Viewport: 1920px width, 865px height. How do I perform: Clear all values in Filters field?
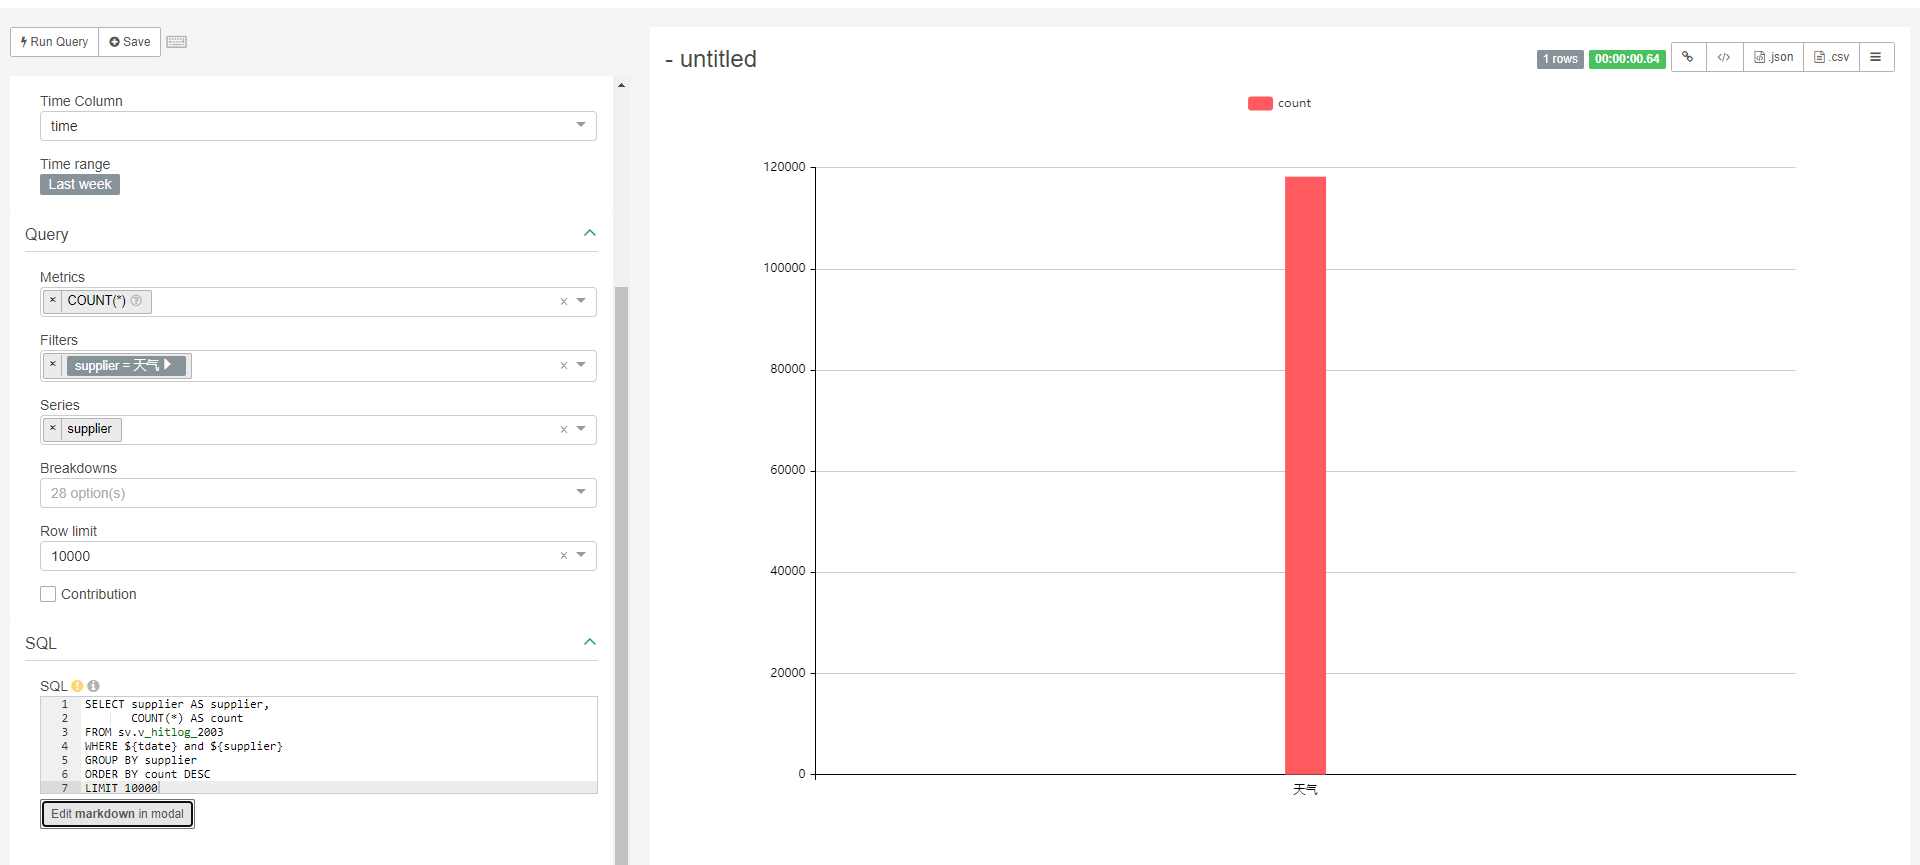pyautogui.click(x=564, y=366)
